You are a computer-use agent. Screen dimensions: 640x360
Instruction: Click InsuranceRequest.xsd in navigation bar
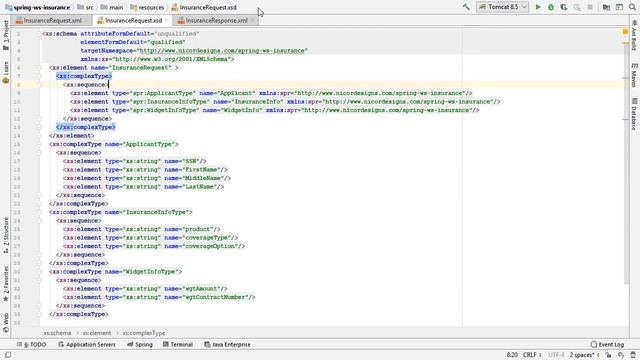tap(204, 7)
